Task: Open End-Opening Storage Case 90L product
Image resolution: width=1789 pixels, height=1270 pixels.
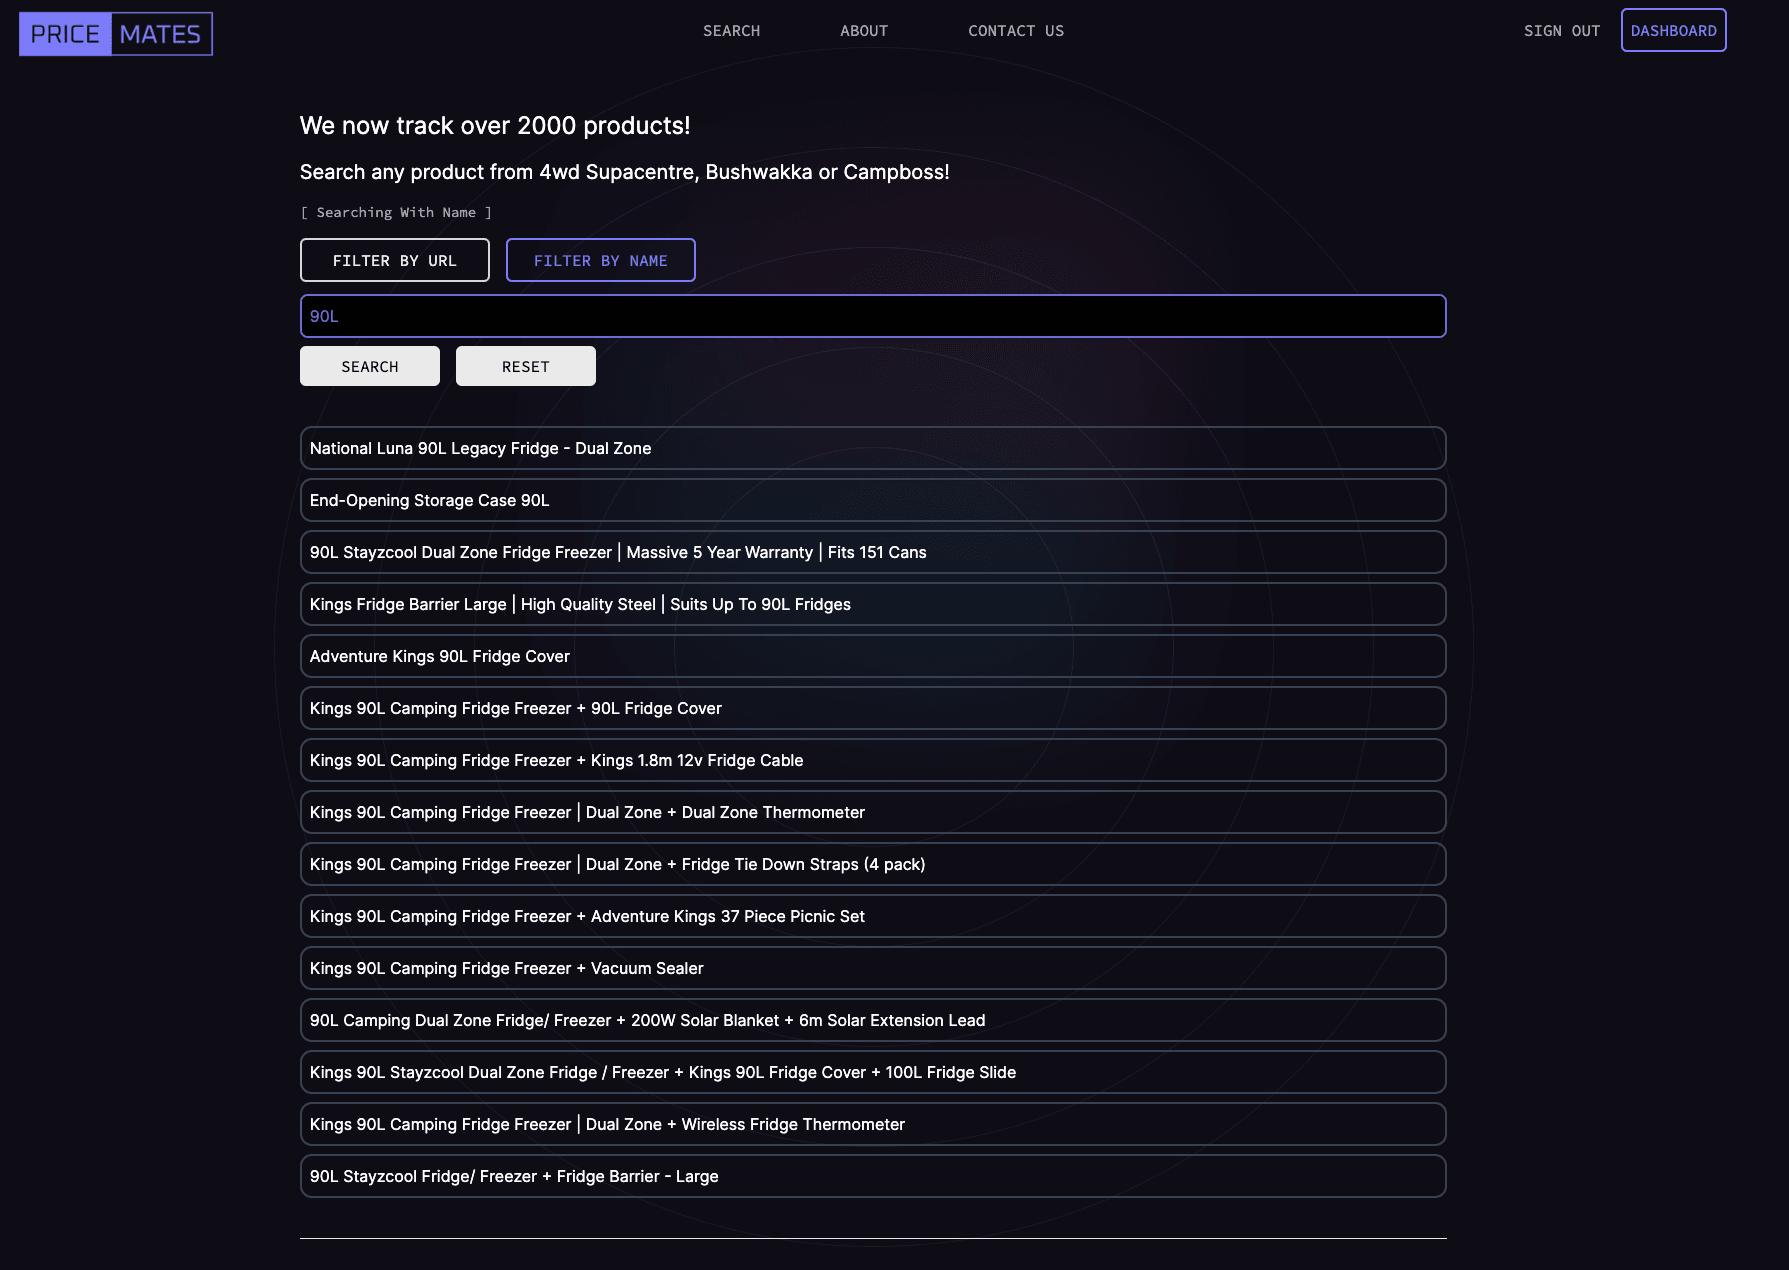Action: click(x=872, y=500)
